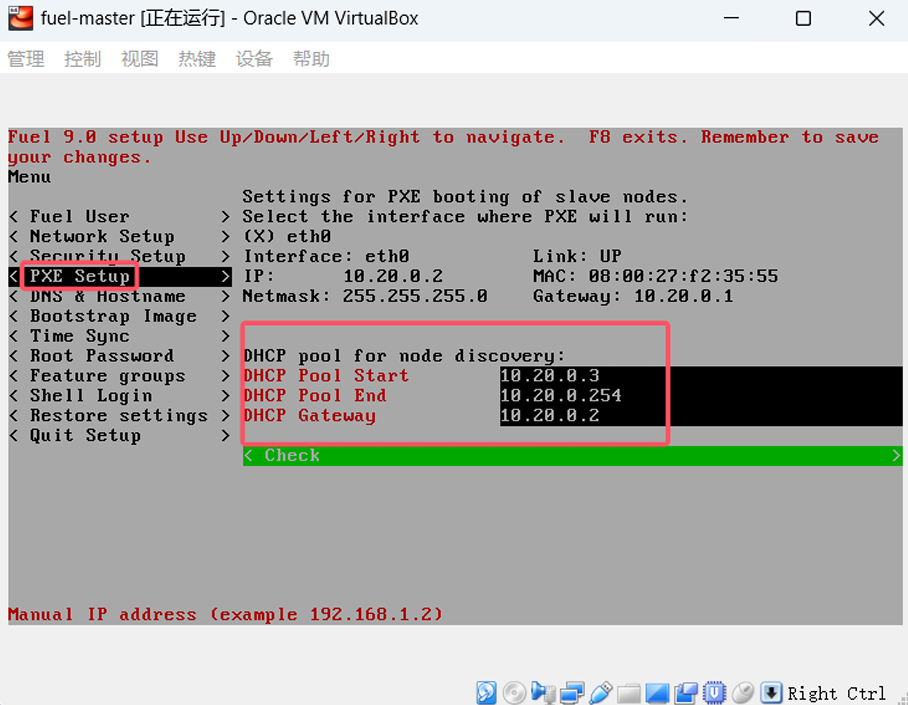Maximize the VirtualBox window
This screenshot has height=705, width=908.
[803, 19]
